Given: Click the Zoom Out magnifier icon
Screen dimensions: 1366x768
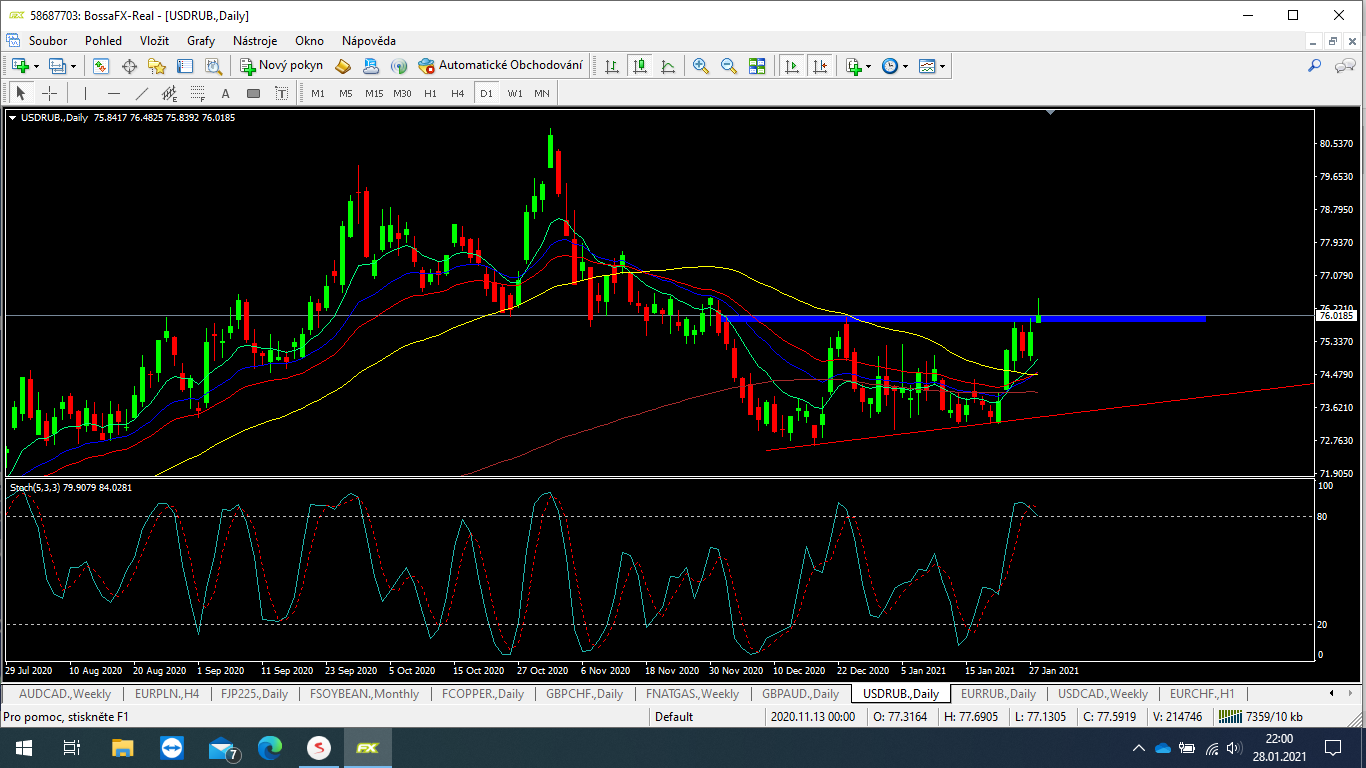Looking at the screenshot, I should click(729, 66).
